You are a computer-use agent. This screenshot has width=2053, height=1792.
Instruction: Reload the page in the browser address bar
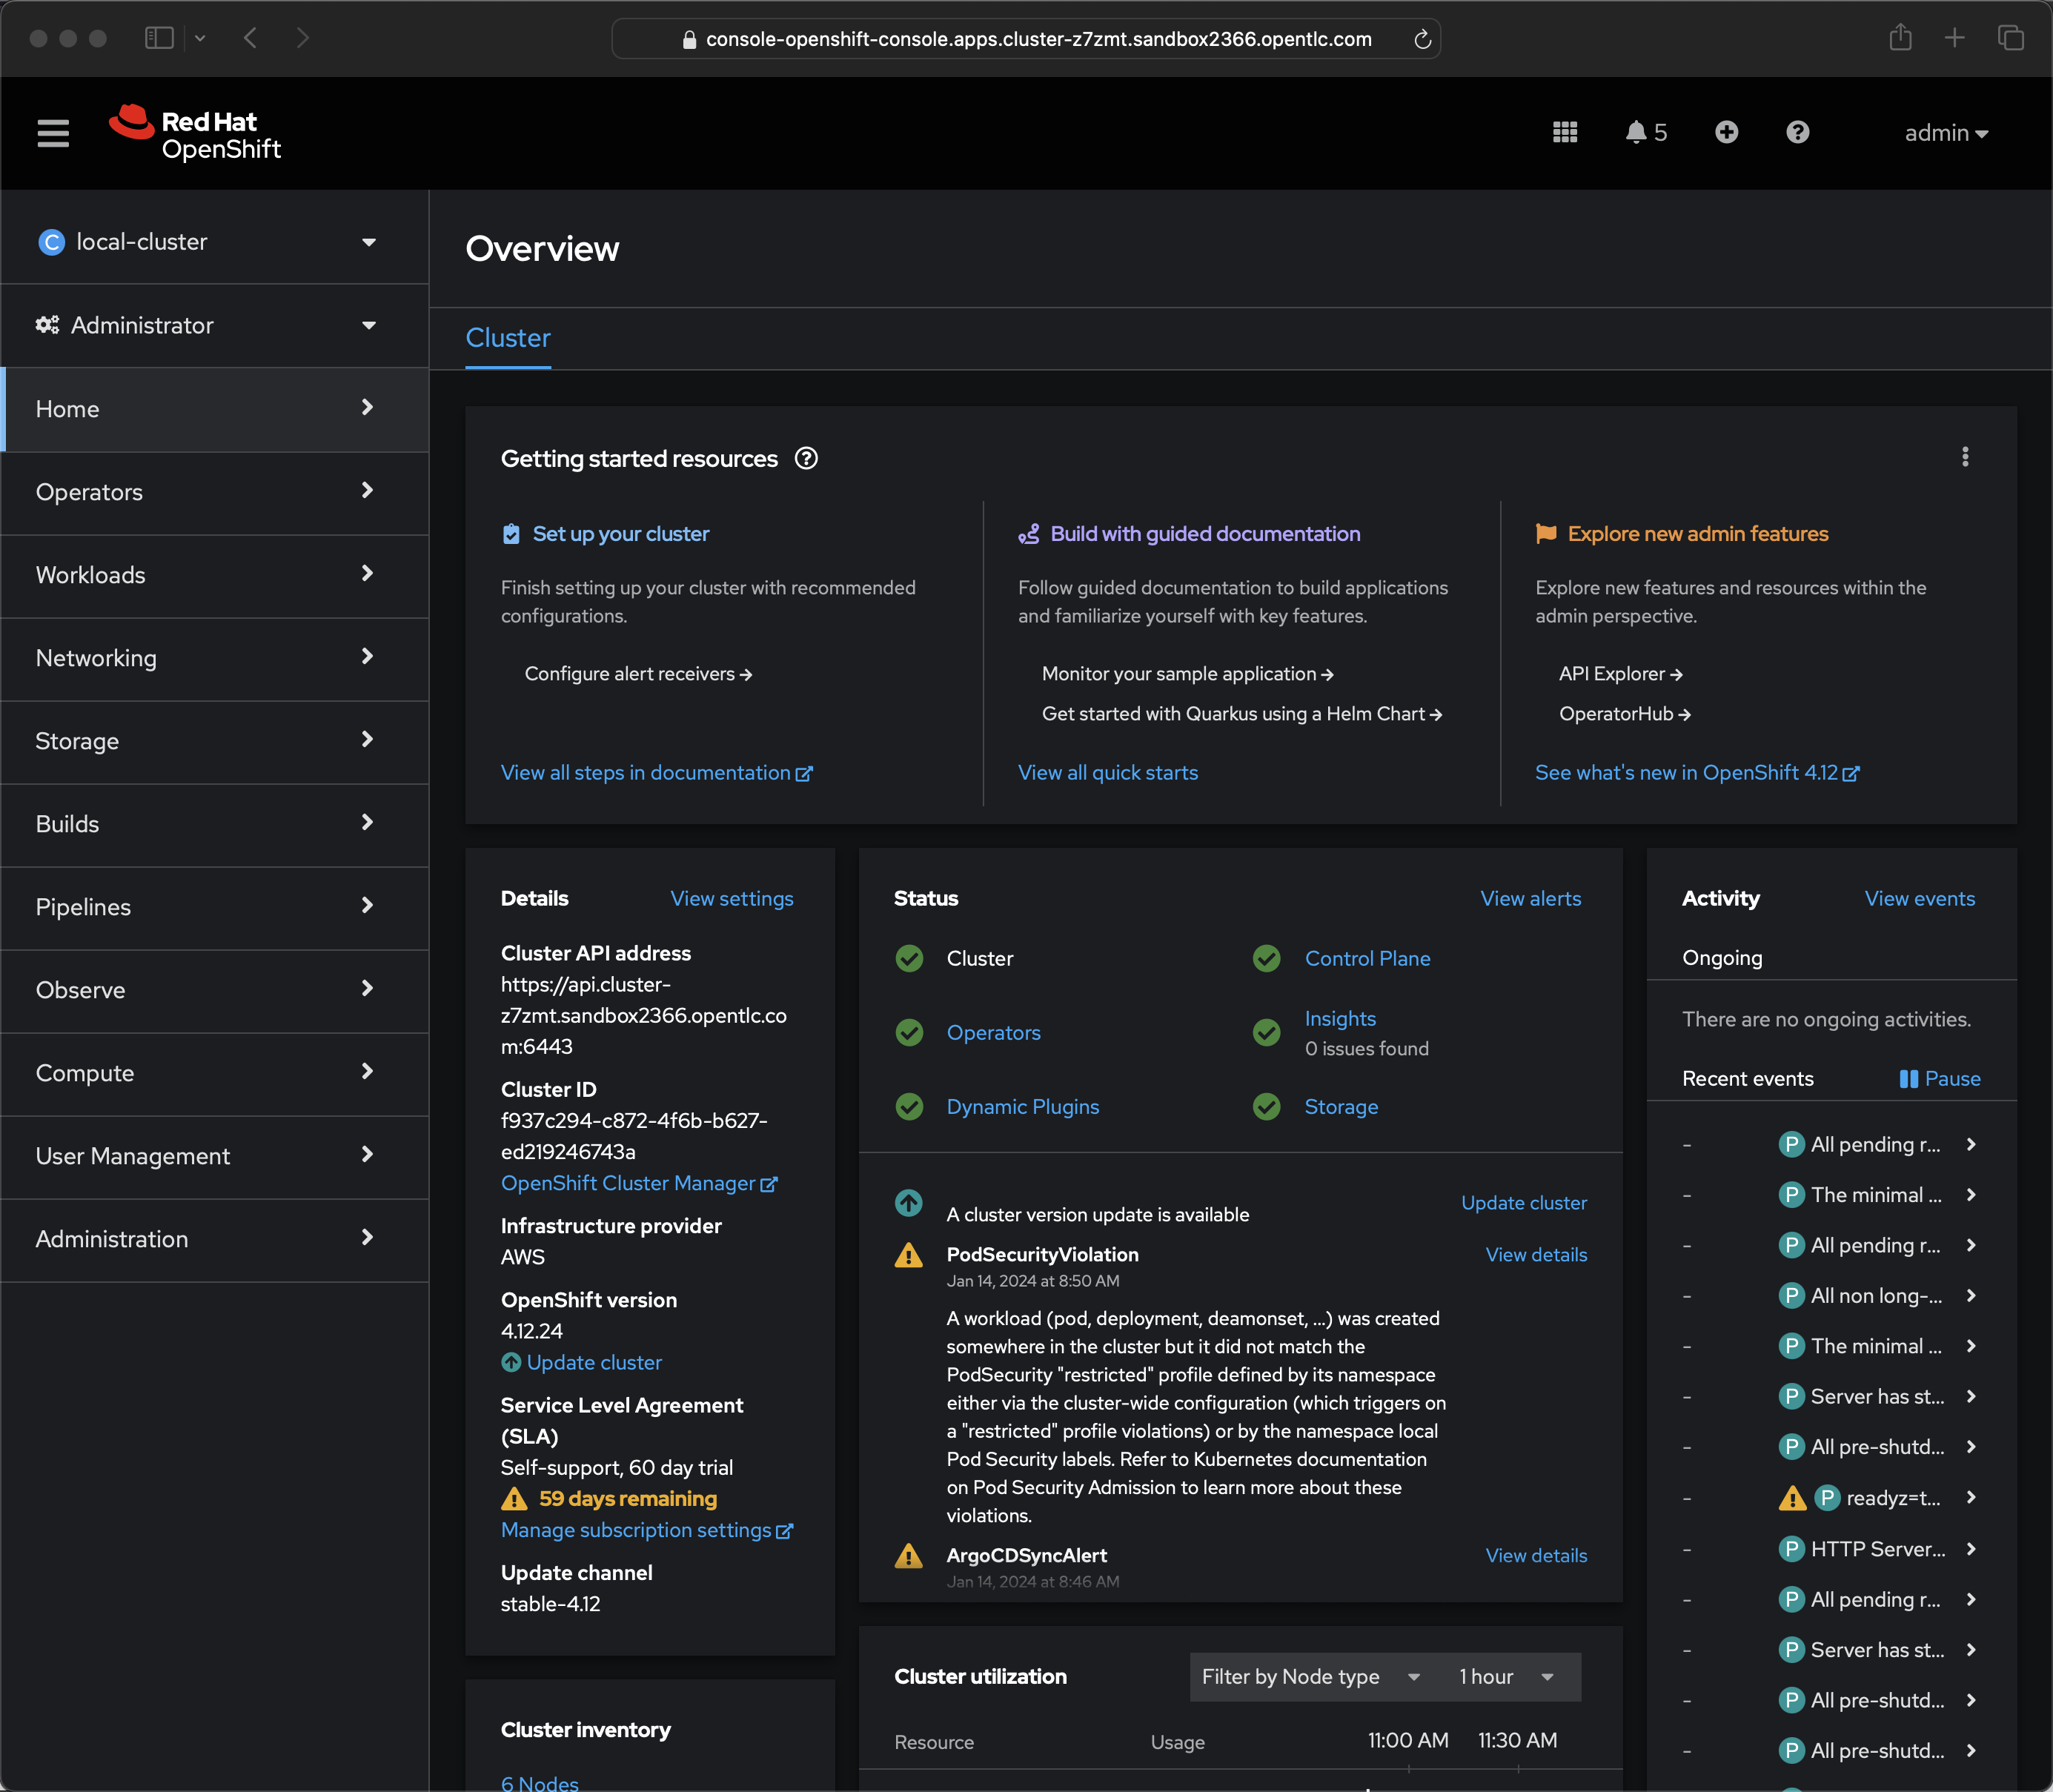(1421, 40)
